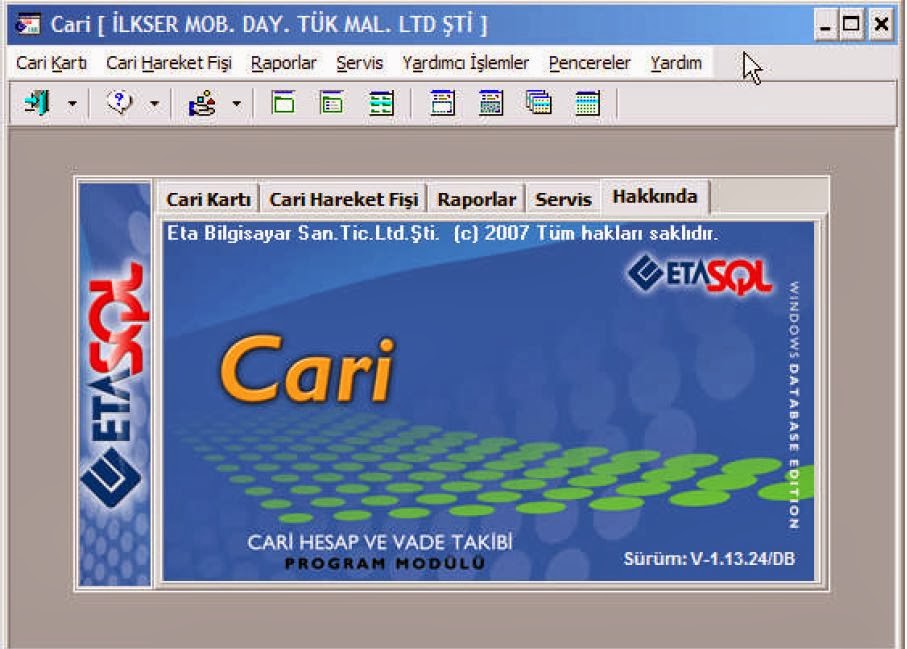Click the green window with list icon
907x649 pixels.
click(332, 103)
